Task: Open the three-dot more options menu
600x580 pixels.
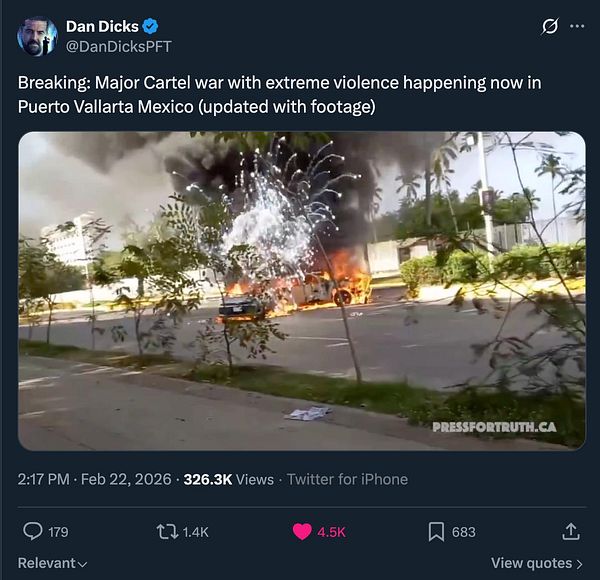Action: [x=577, y=26]
